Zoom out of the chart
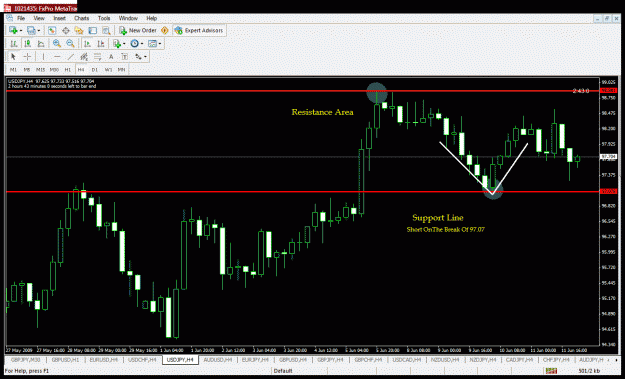The image size is (625, 379). pos(71,43)
